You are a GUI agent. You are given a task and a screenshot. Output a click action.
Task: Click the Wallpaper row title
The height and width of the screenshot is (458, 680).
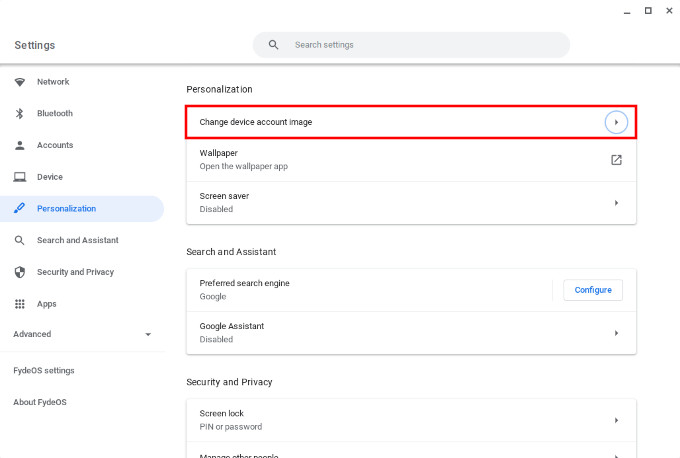219,153
